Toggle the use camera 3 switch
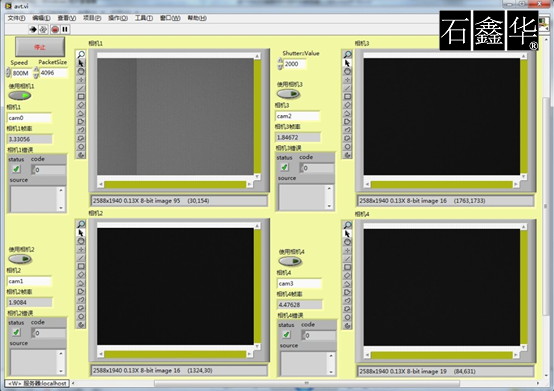 288,94
